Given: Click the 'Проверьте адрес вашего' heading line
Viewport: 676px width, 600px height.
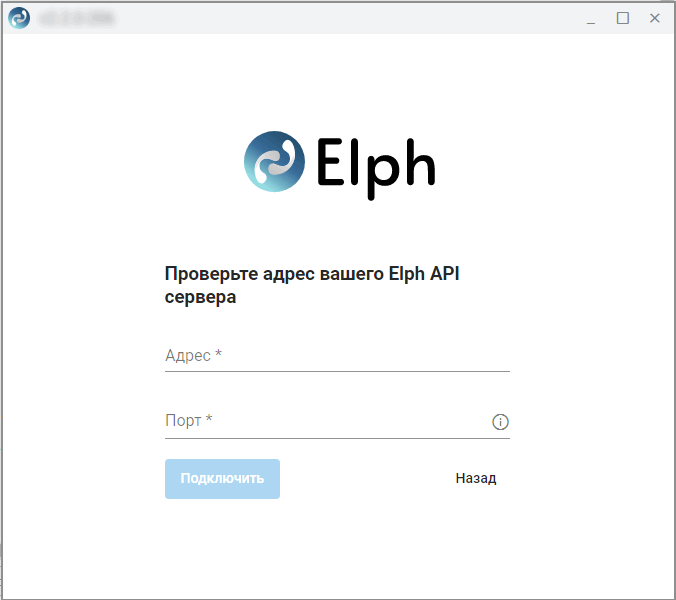Looking at the screenshot, I should pos(274,274).
